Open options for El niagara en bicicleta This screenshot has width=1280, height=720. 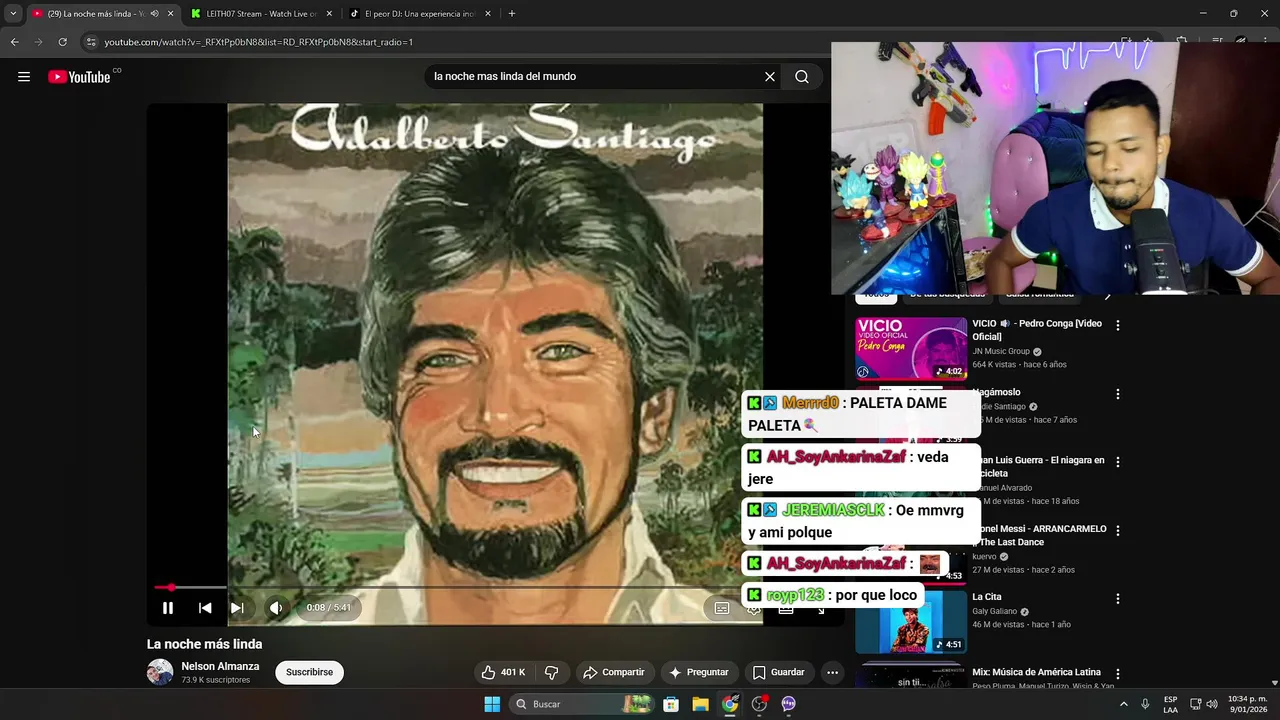pyautogui.click(x=1118, y=462)
